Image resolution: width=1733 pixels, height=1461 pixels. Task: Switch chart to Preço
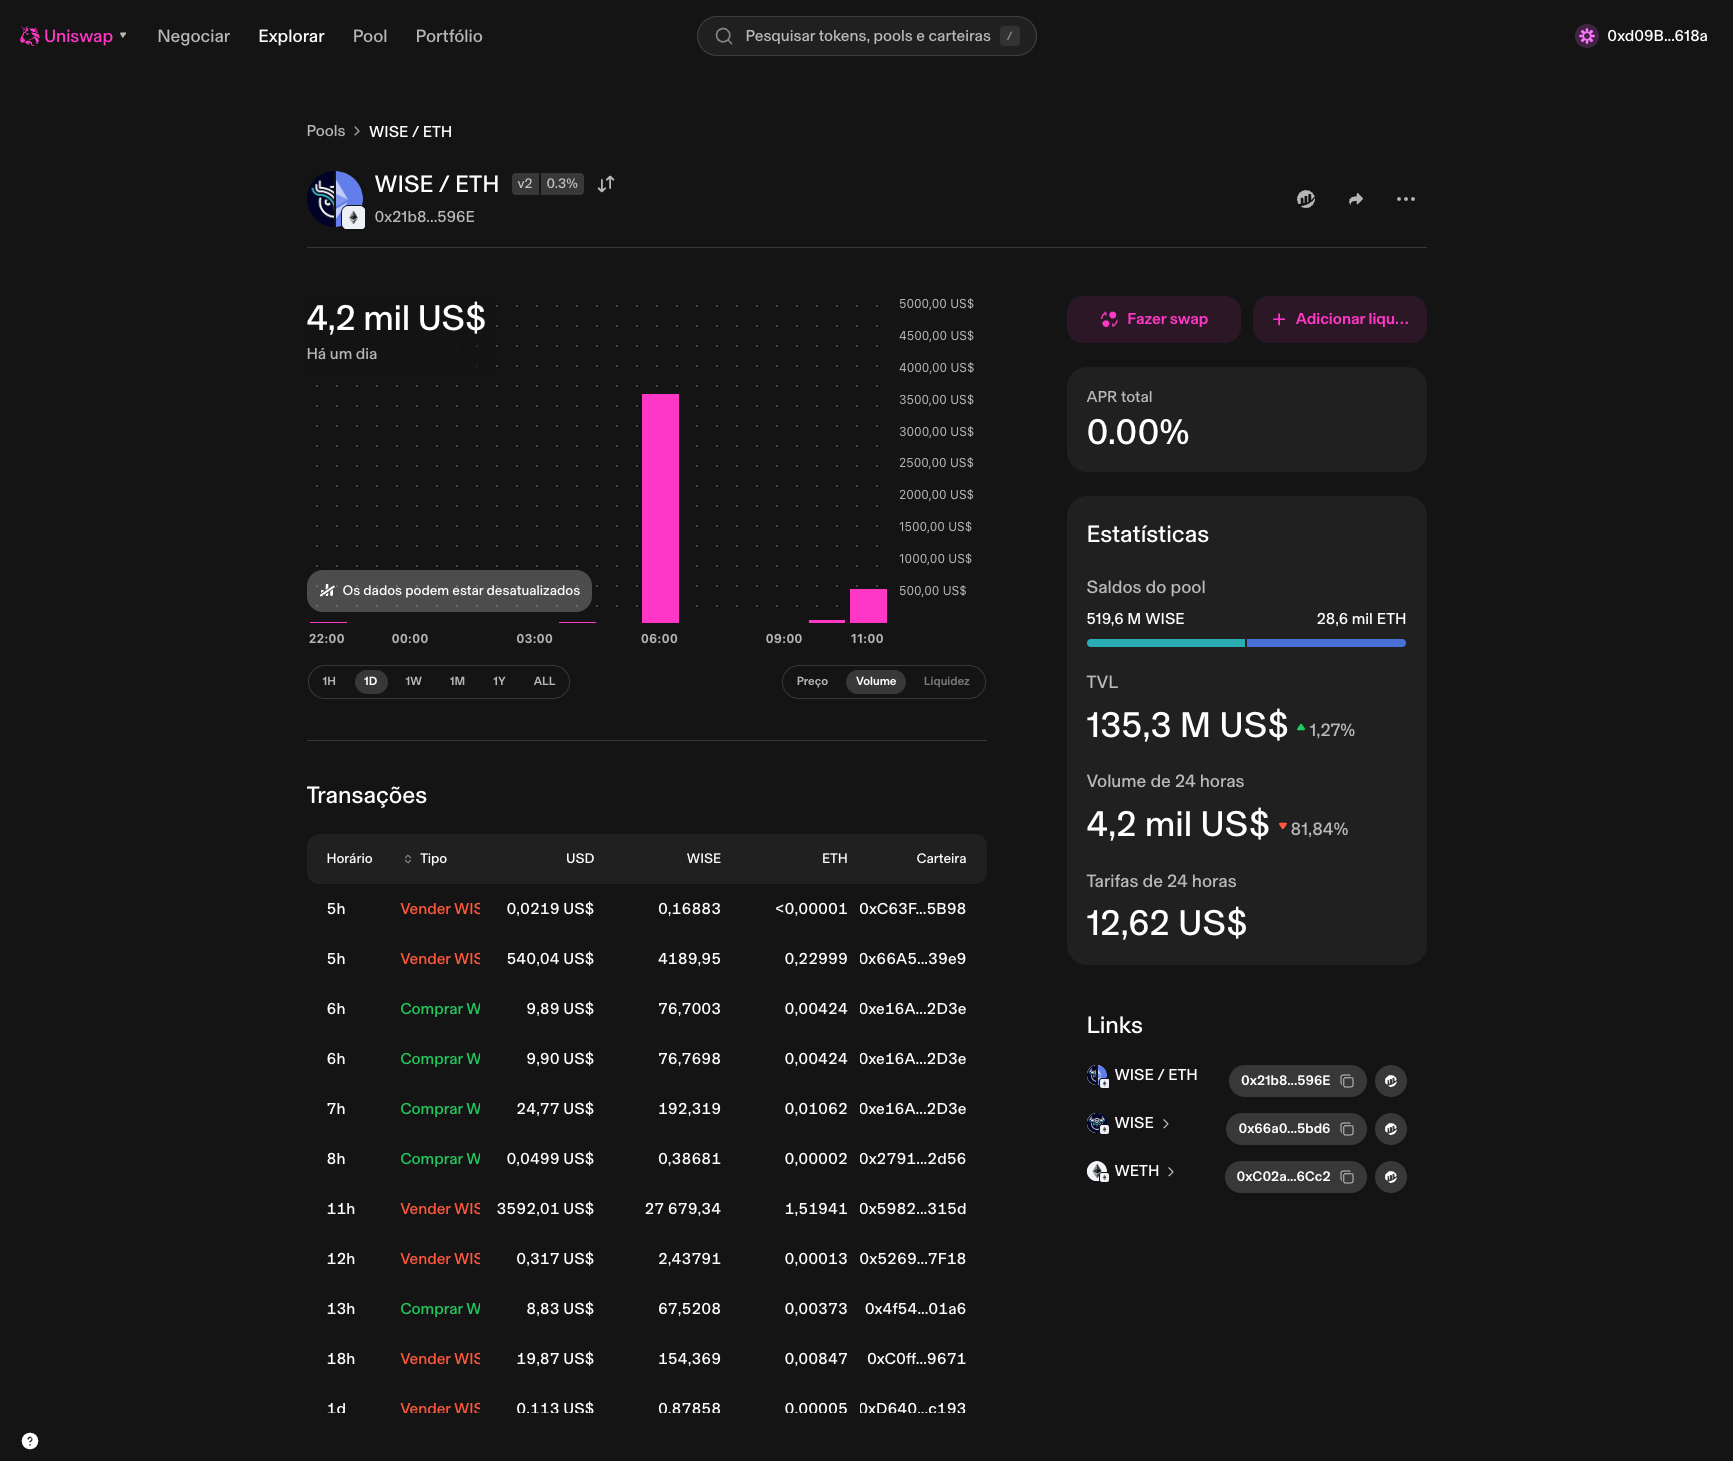(812, 681)
